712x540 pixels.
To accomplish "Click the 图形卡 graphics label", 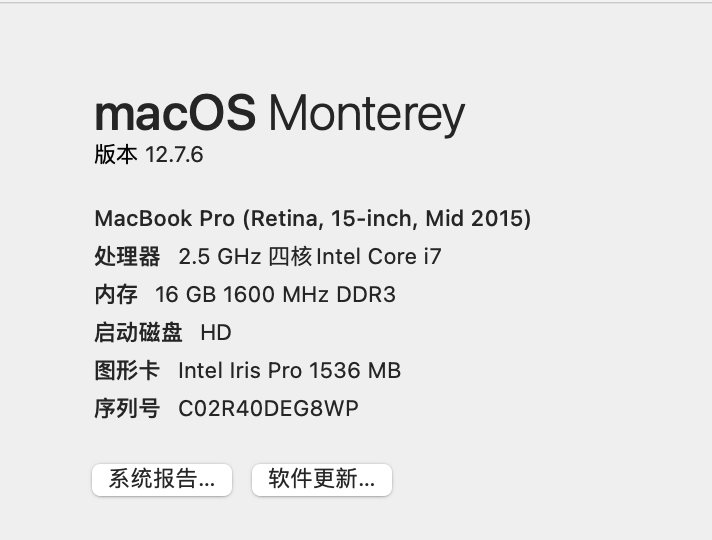I will click(127, 371).
